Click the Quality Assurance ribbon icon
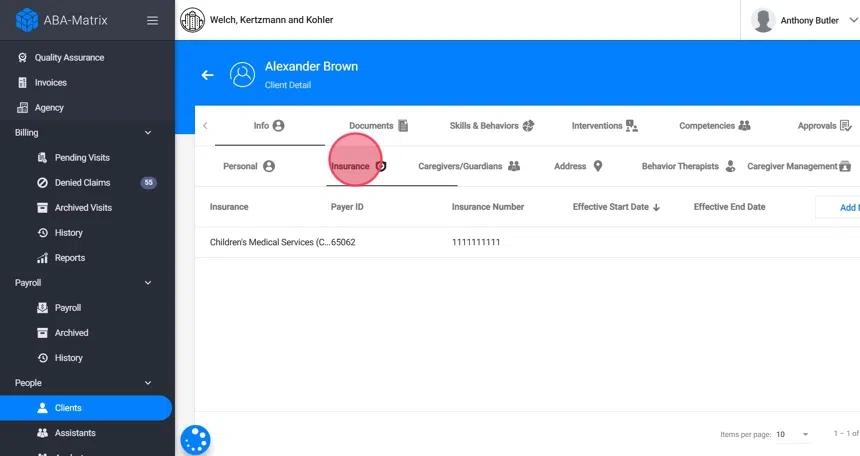Viewport: 860px width, 456px height. (x=22, y=58)
